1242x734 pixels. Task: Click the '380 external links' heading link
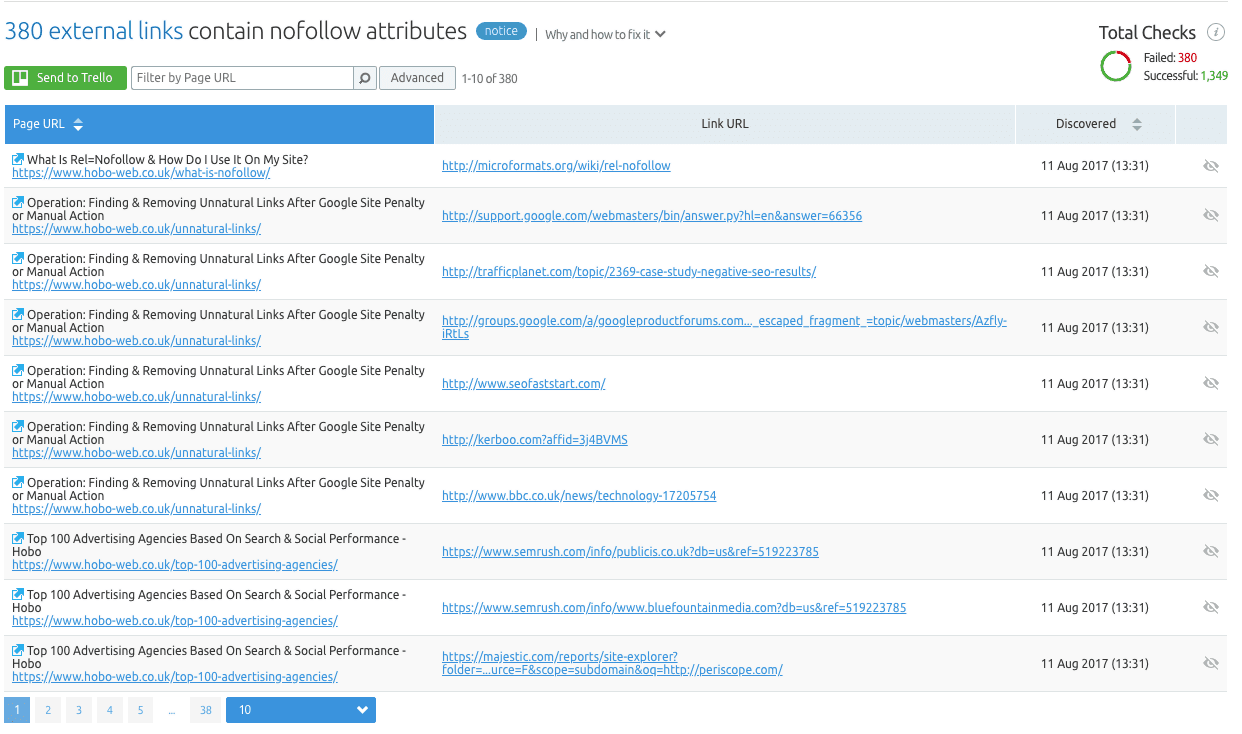[x=94, y=31]
